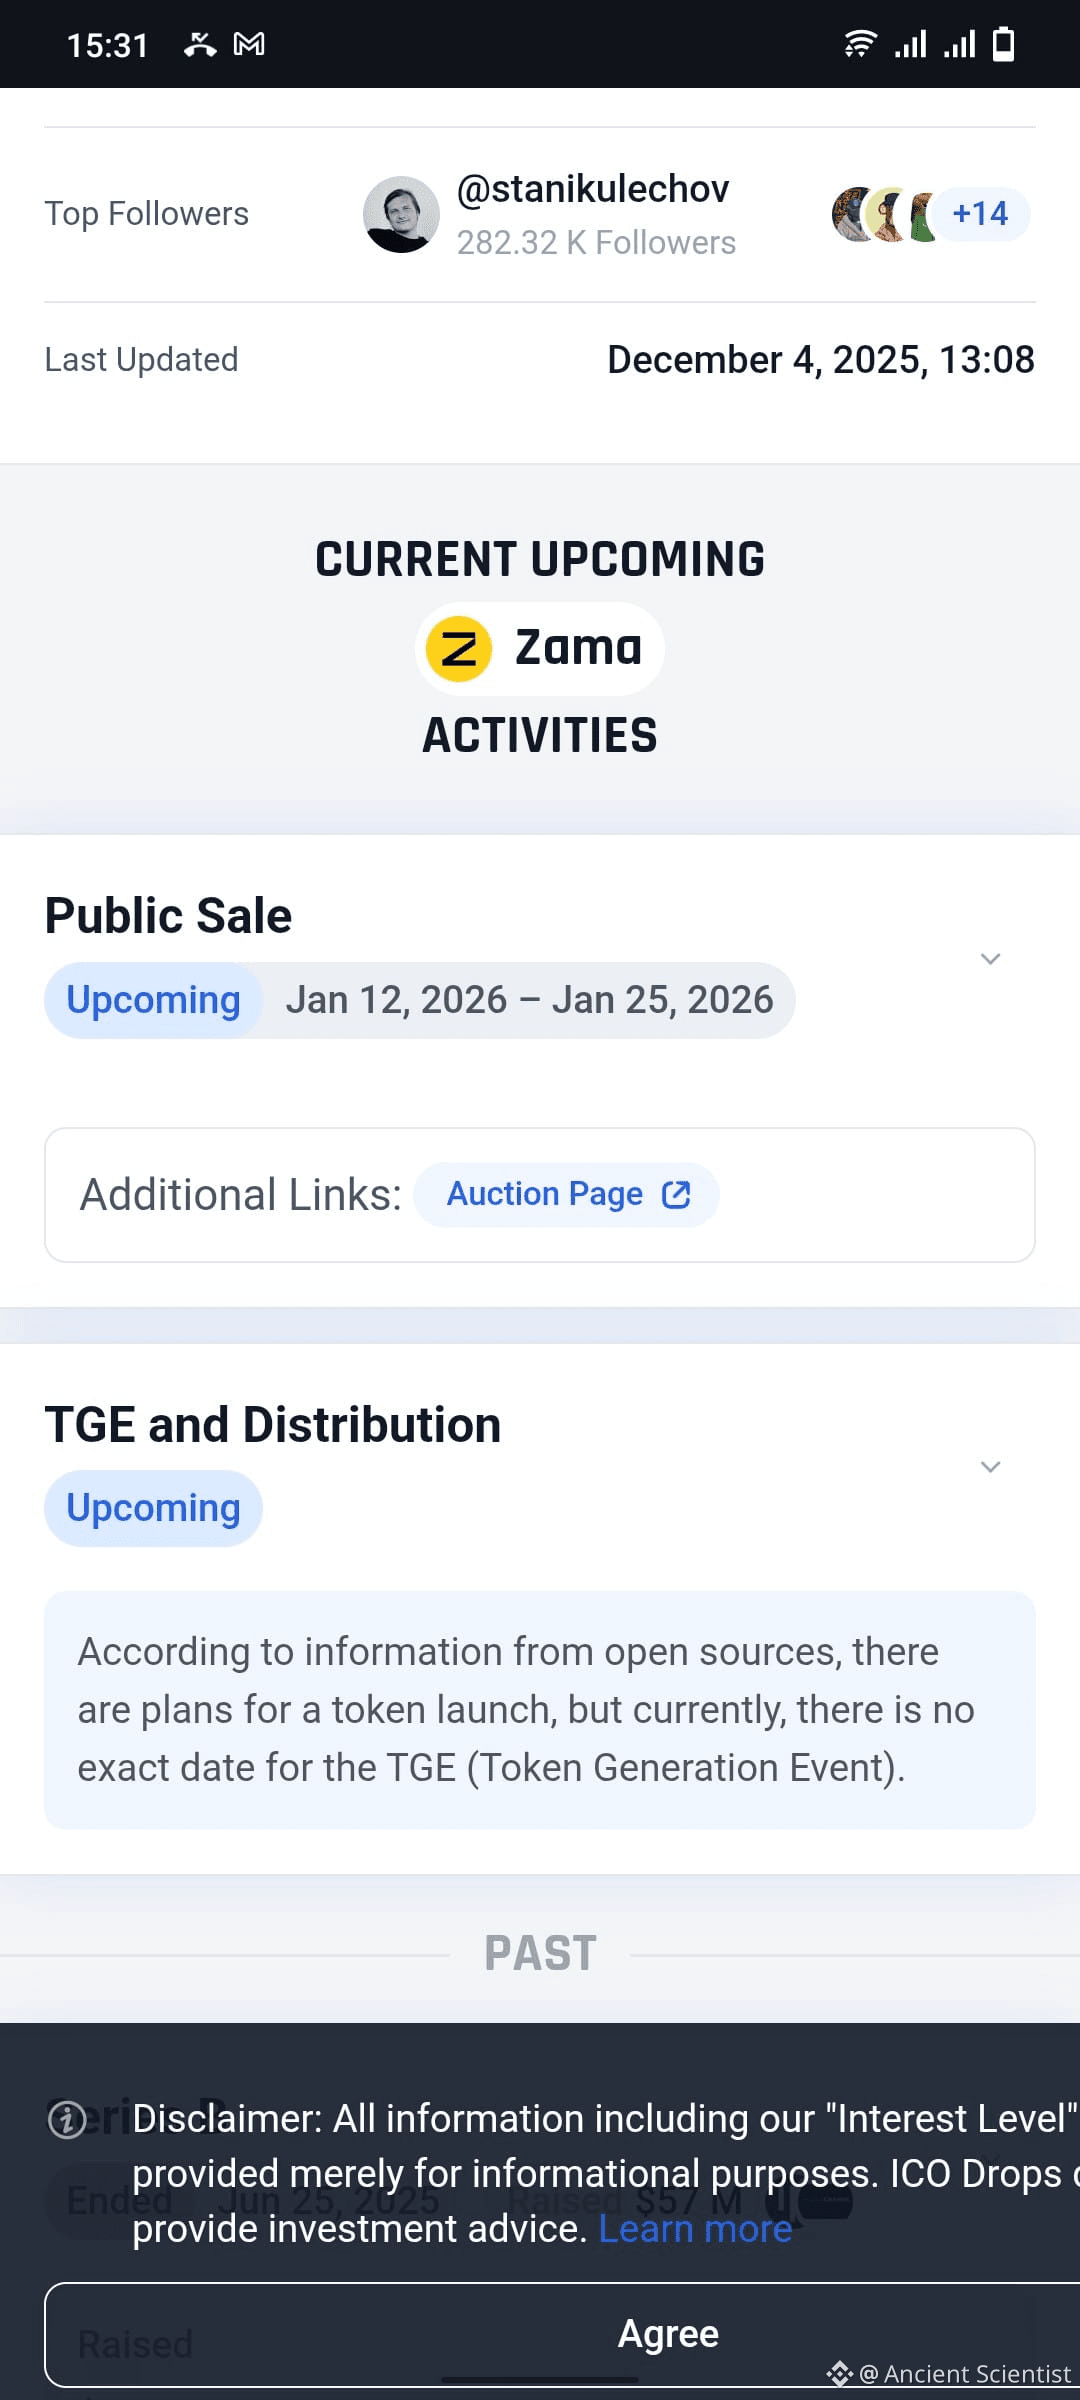Select the Jan 12 – Jan 25, 2026 date pill
Image resolution: width=1080 pixels, height=2400 pixels.
click(529, 1000)
